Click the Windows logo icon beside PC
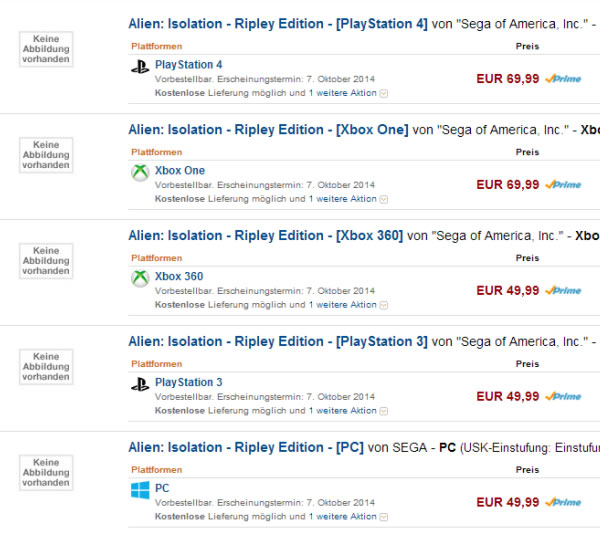The image size is (600, 534). click(140, 490)
